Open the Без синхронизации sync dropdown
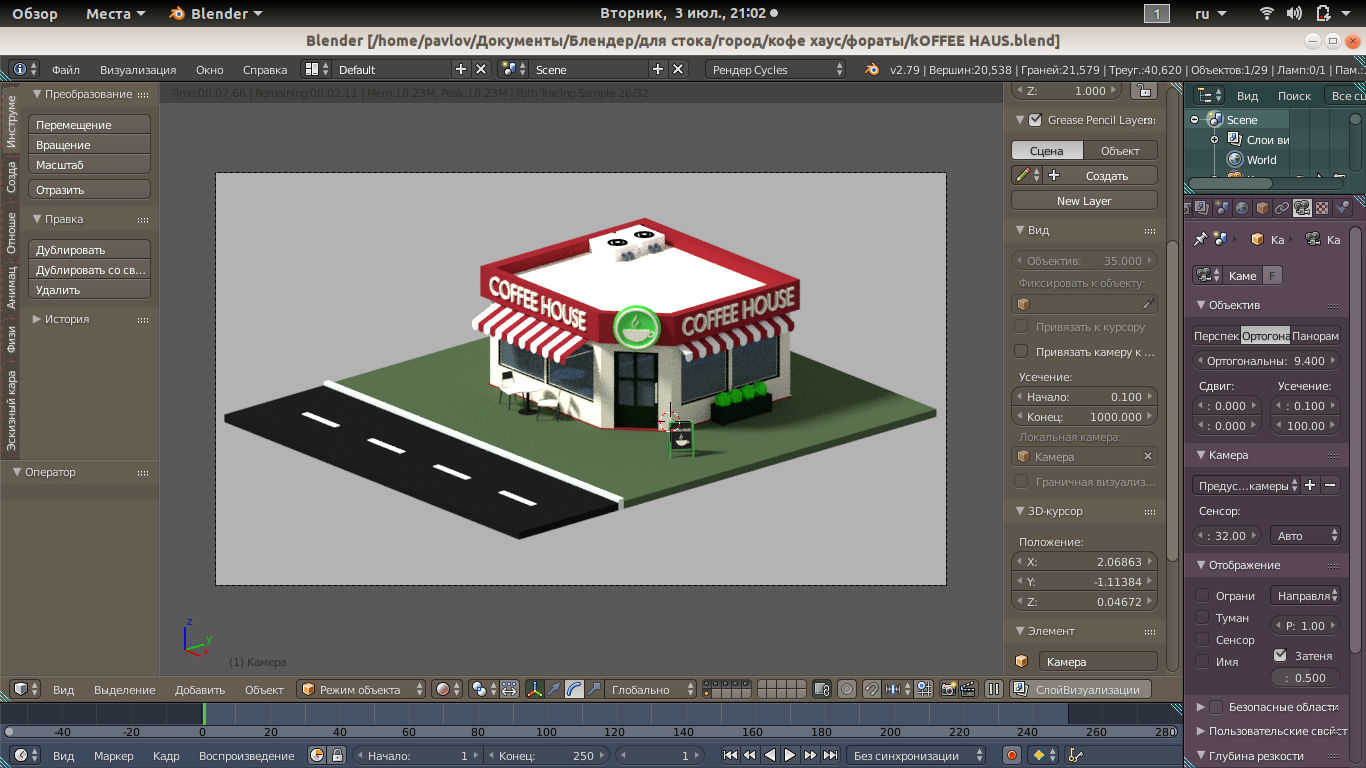The height and width of the screenshot is (768, 1366). point(915,756)
